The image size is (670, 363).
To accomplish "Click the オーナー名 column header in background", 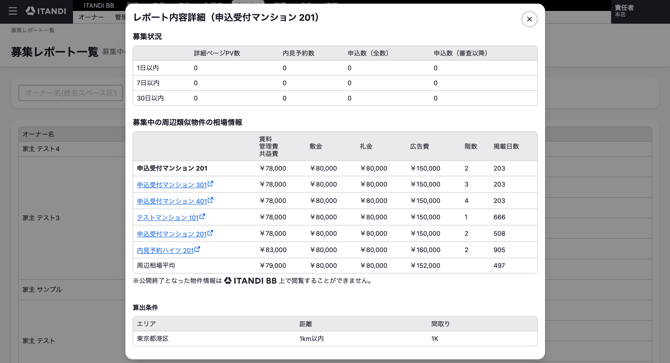I will click(38, 134).
